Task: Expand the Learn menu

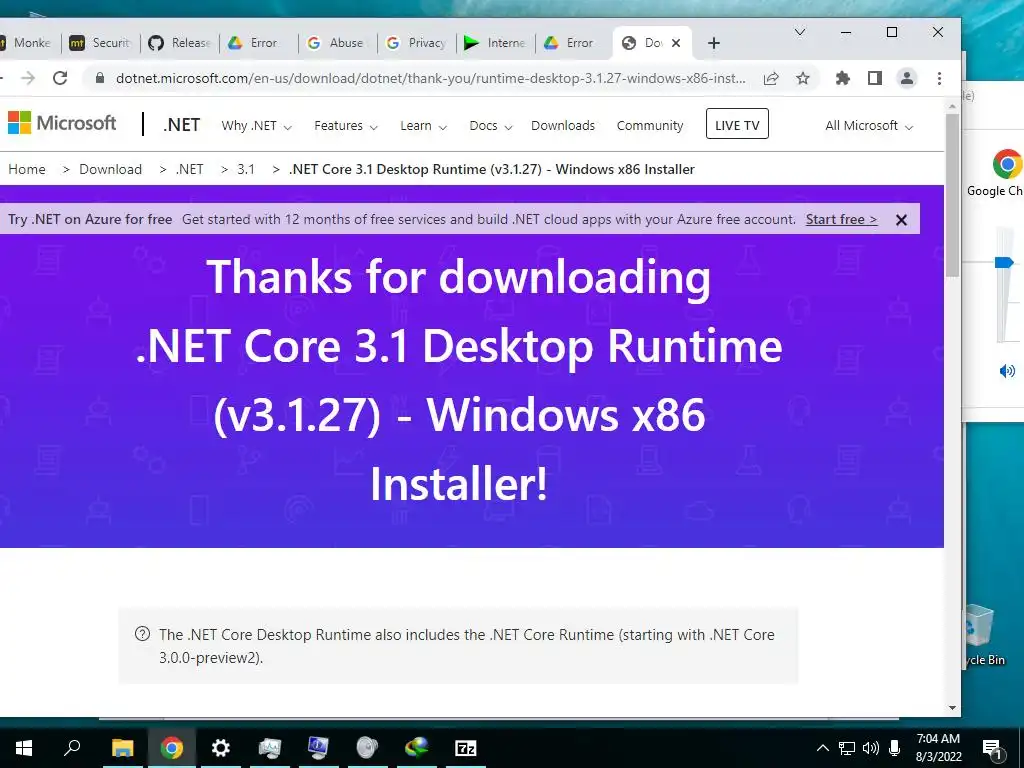Action: 423,125
